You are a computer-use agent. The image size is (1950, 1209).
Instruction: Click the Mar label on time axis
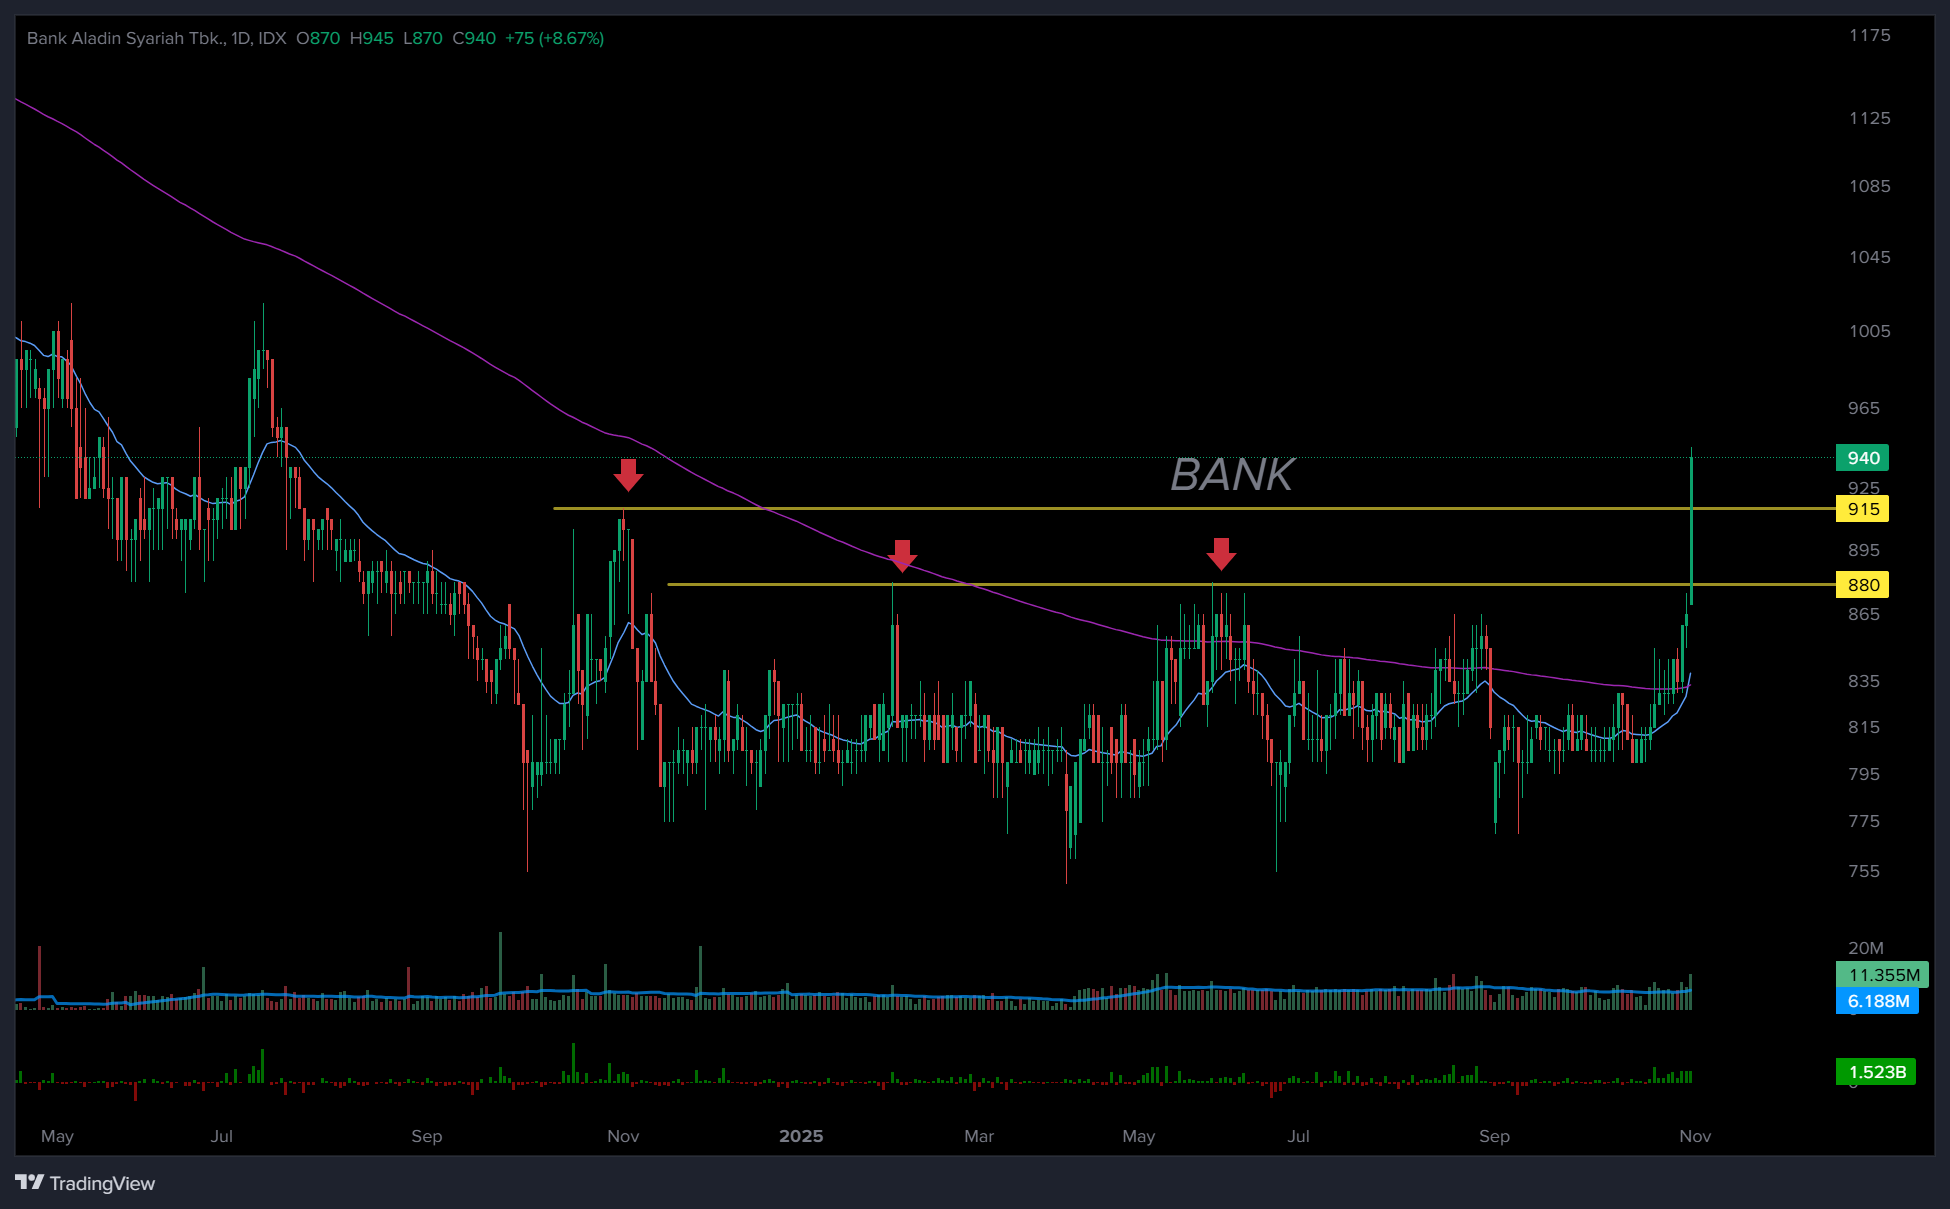point(979,1136)
